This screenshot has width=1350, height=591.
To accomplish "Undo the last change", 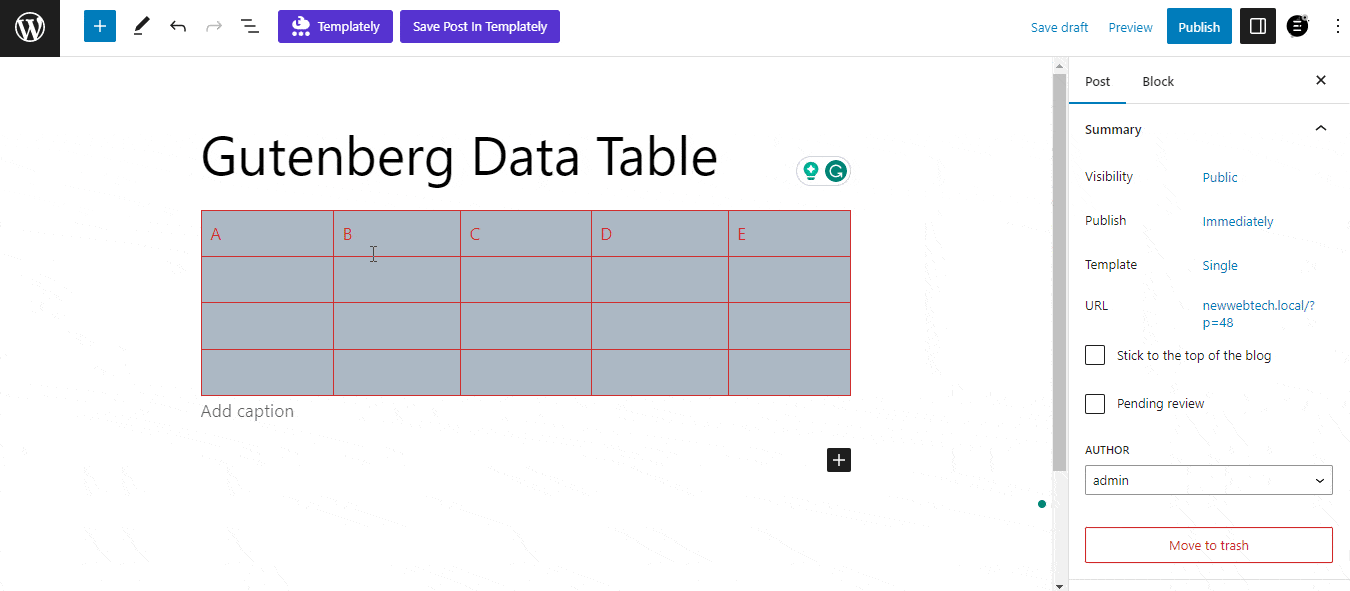I will (x=178, y=26).
